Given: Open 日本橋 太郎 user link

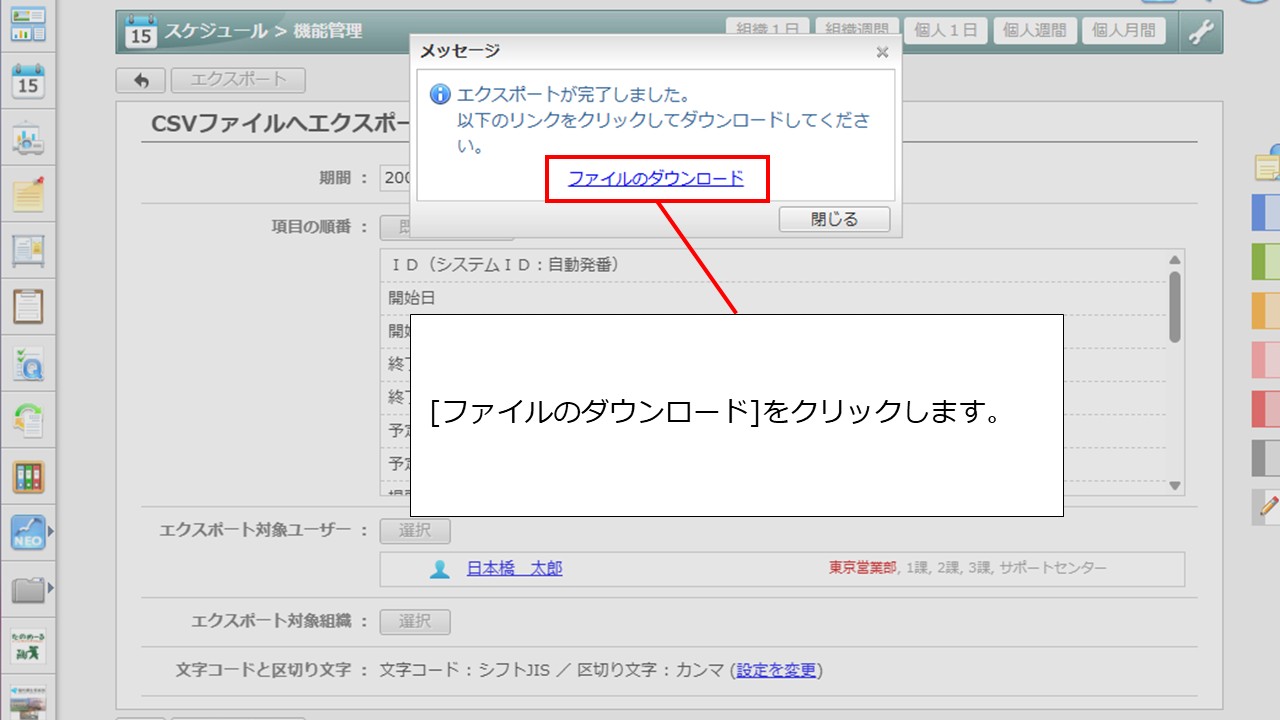Looking at the screenshot, I should [x=514, y=569].
